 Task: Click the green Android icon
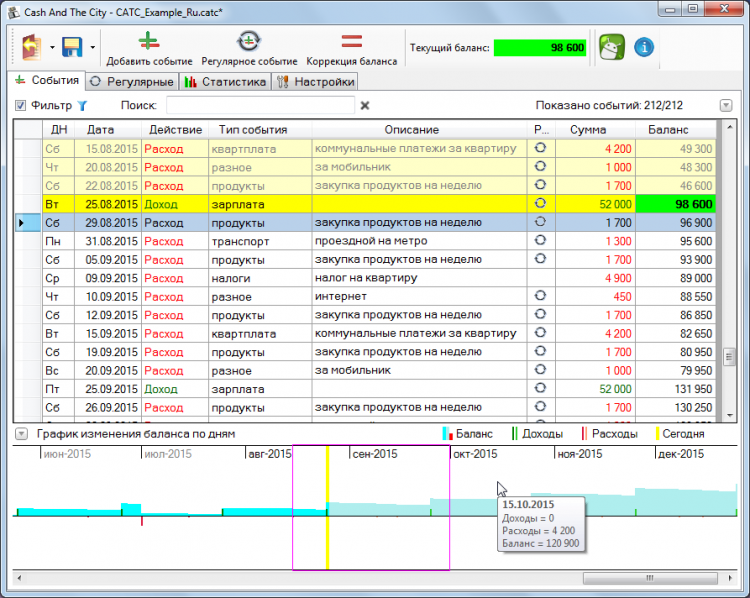[x=611, y=46]
